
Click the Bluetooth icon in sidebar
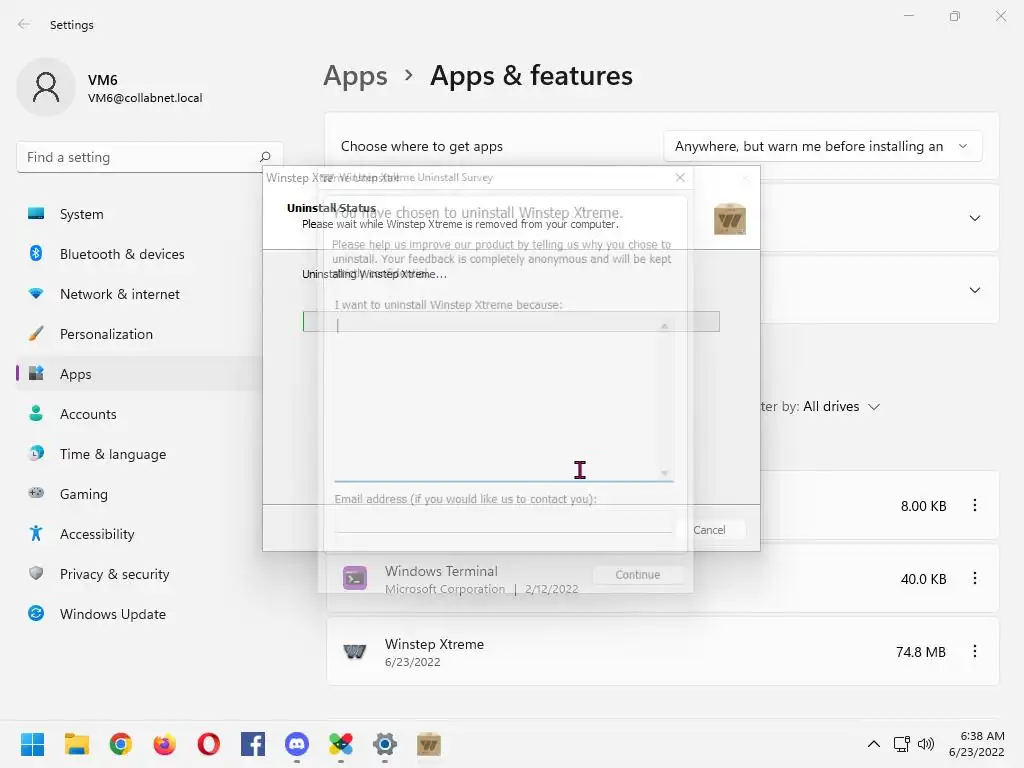click(x=36, y=253)
